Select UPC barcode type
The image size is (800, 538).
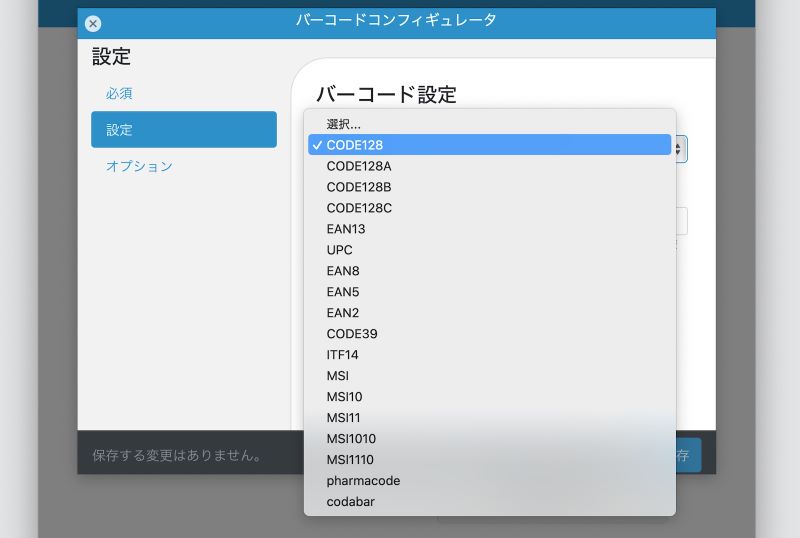pyautogui.click(x=489, y=250)
